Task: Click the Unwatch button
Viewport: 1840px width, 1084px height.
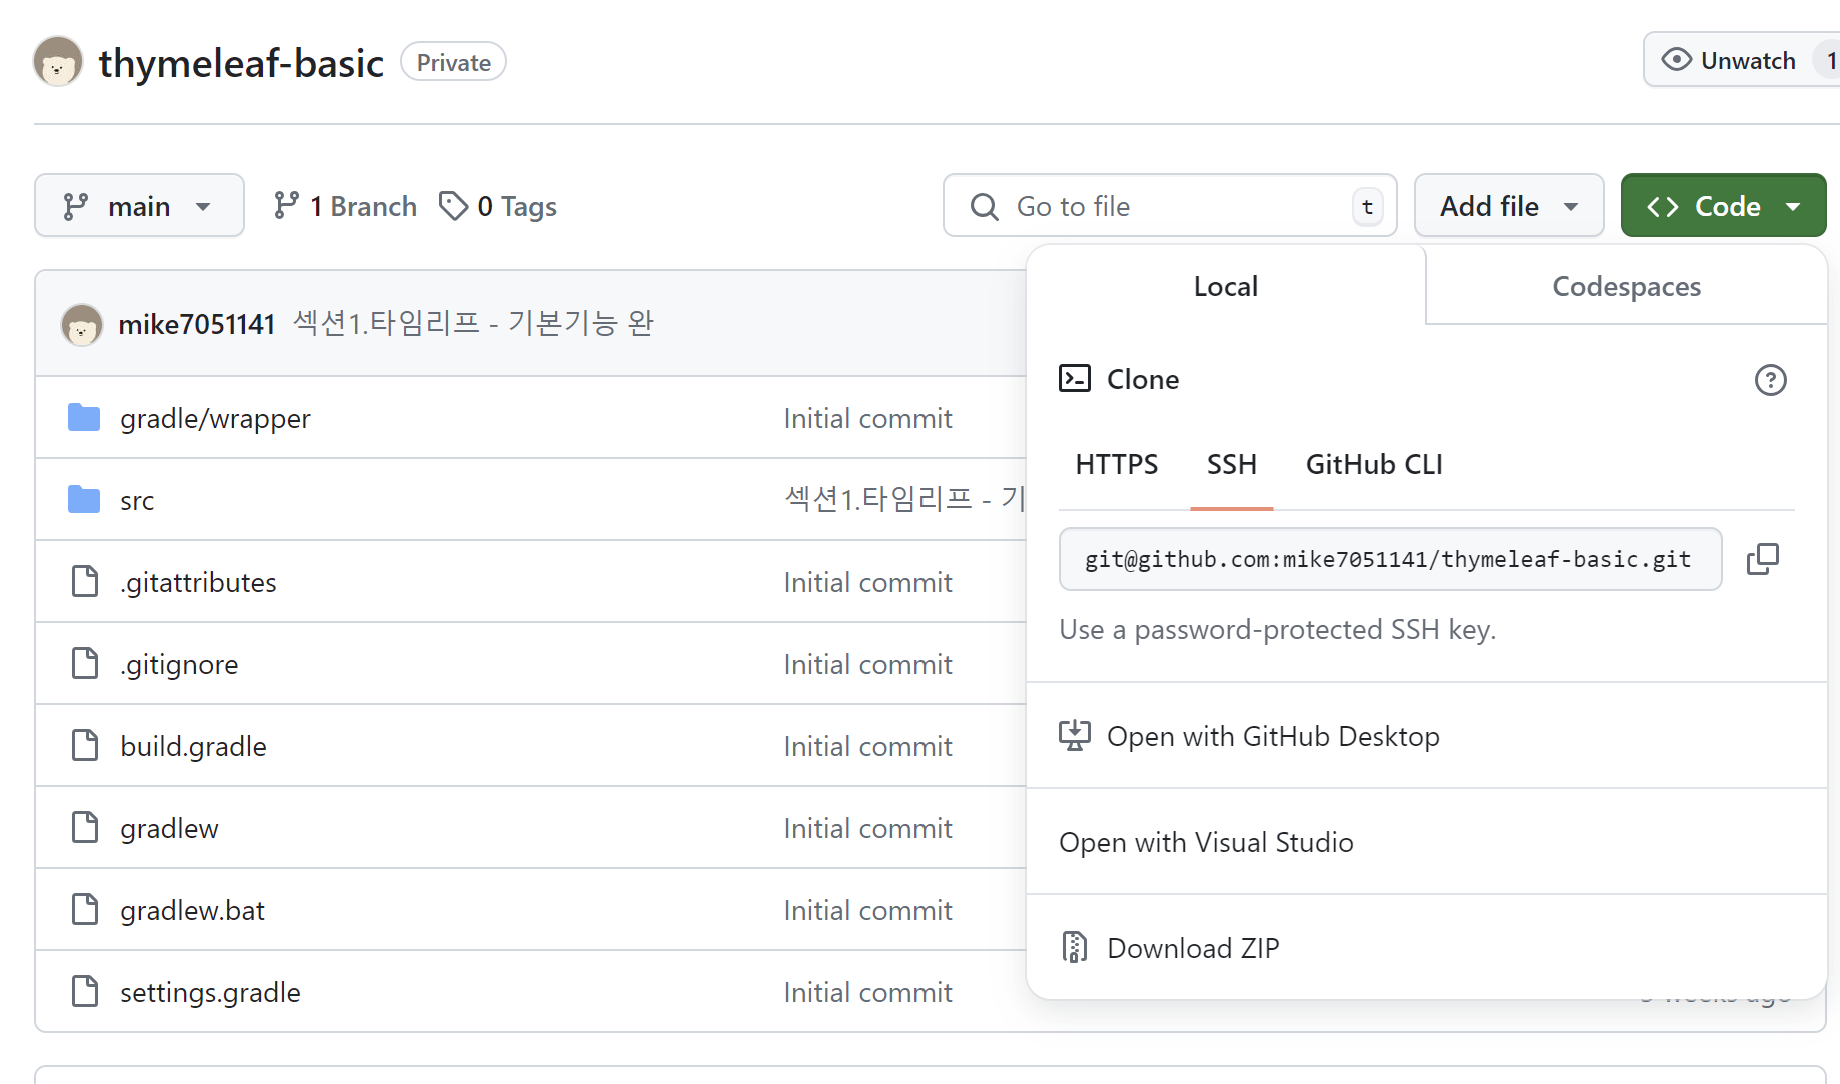Action: click(x=1742, y=60)
